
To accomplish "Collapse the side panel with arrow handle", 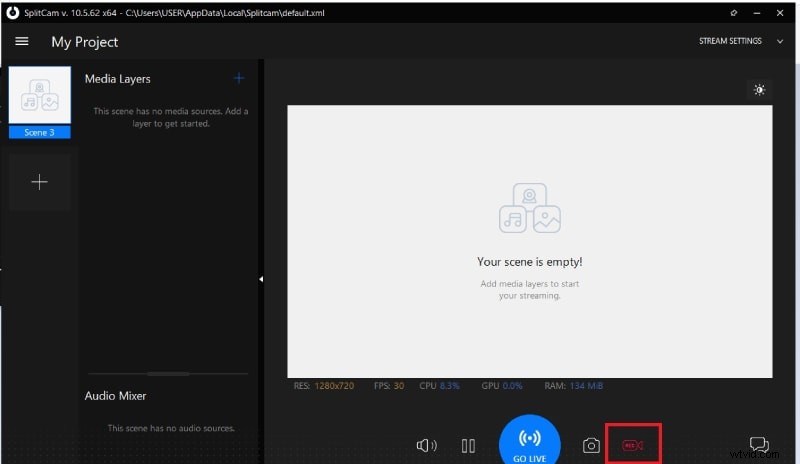I will coord(261,279).
